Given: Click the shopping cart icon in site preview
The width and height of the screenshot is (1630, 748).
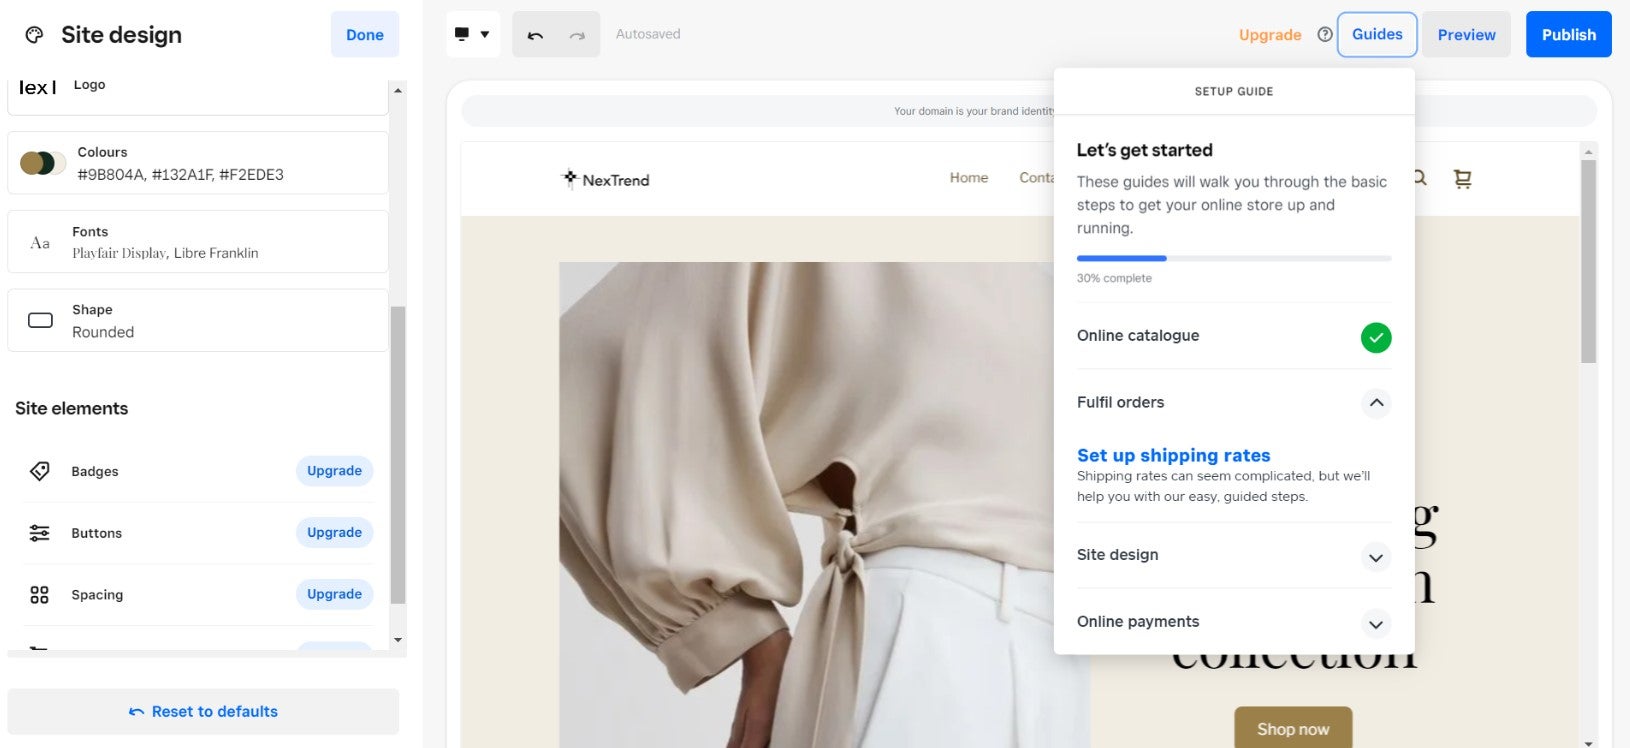Looking at the screenshot, I should (1462, 179).
